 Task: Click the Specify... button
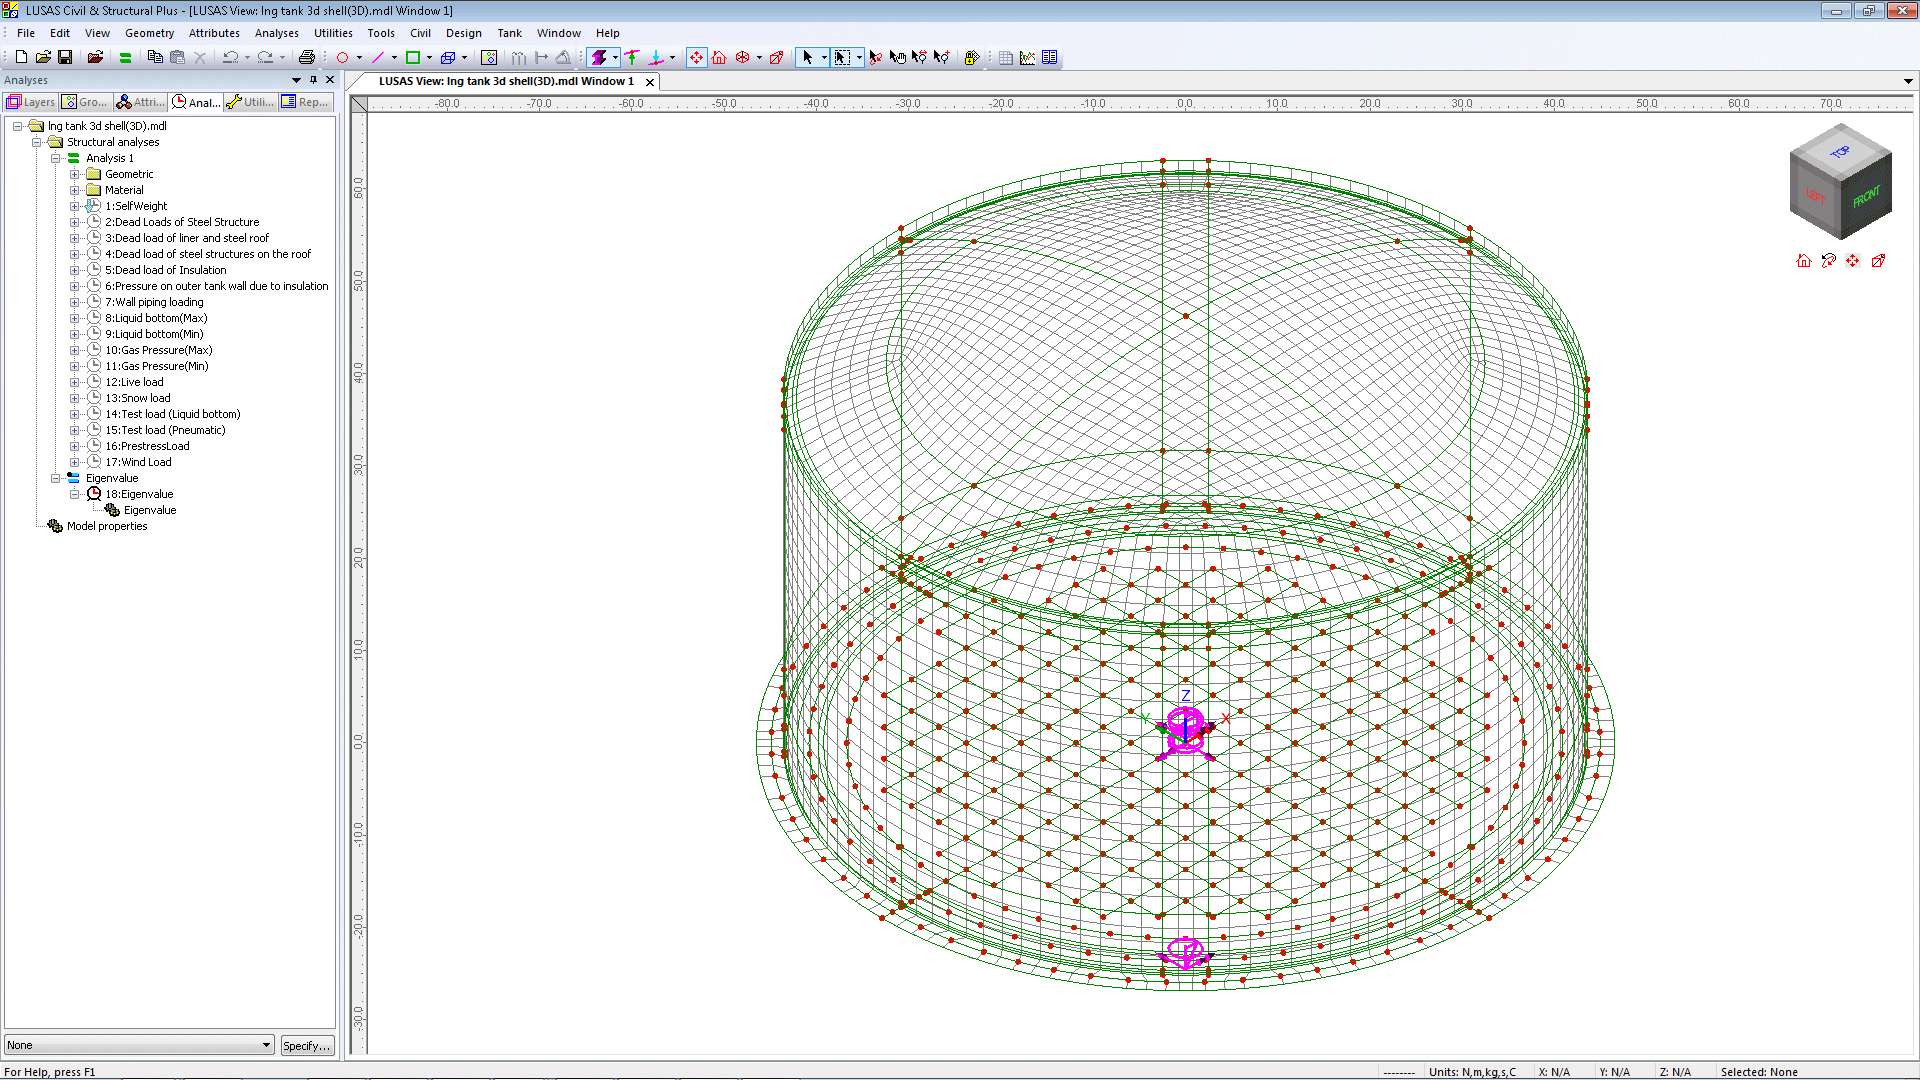(x=306, y=1045)
